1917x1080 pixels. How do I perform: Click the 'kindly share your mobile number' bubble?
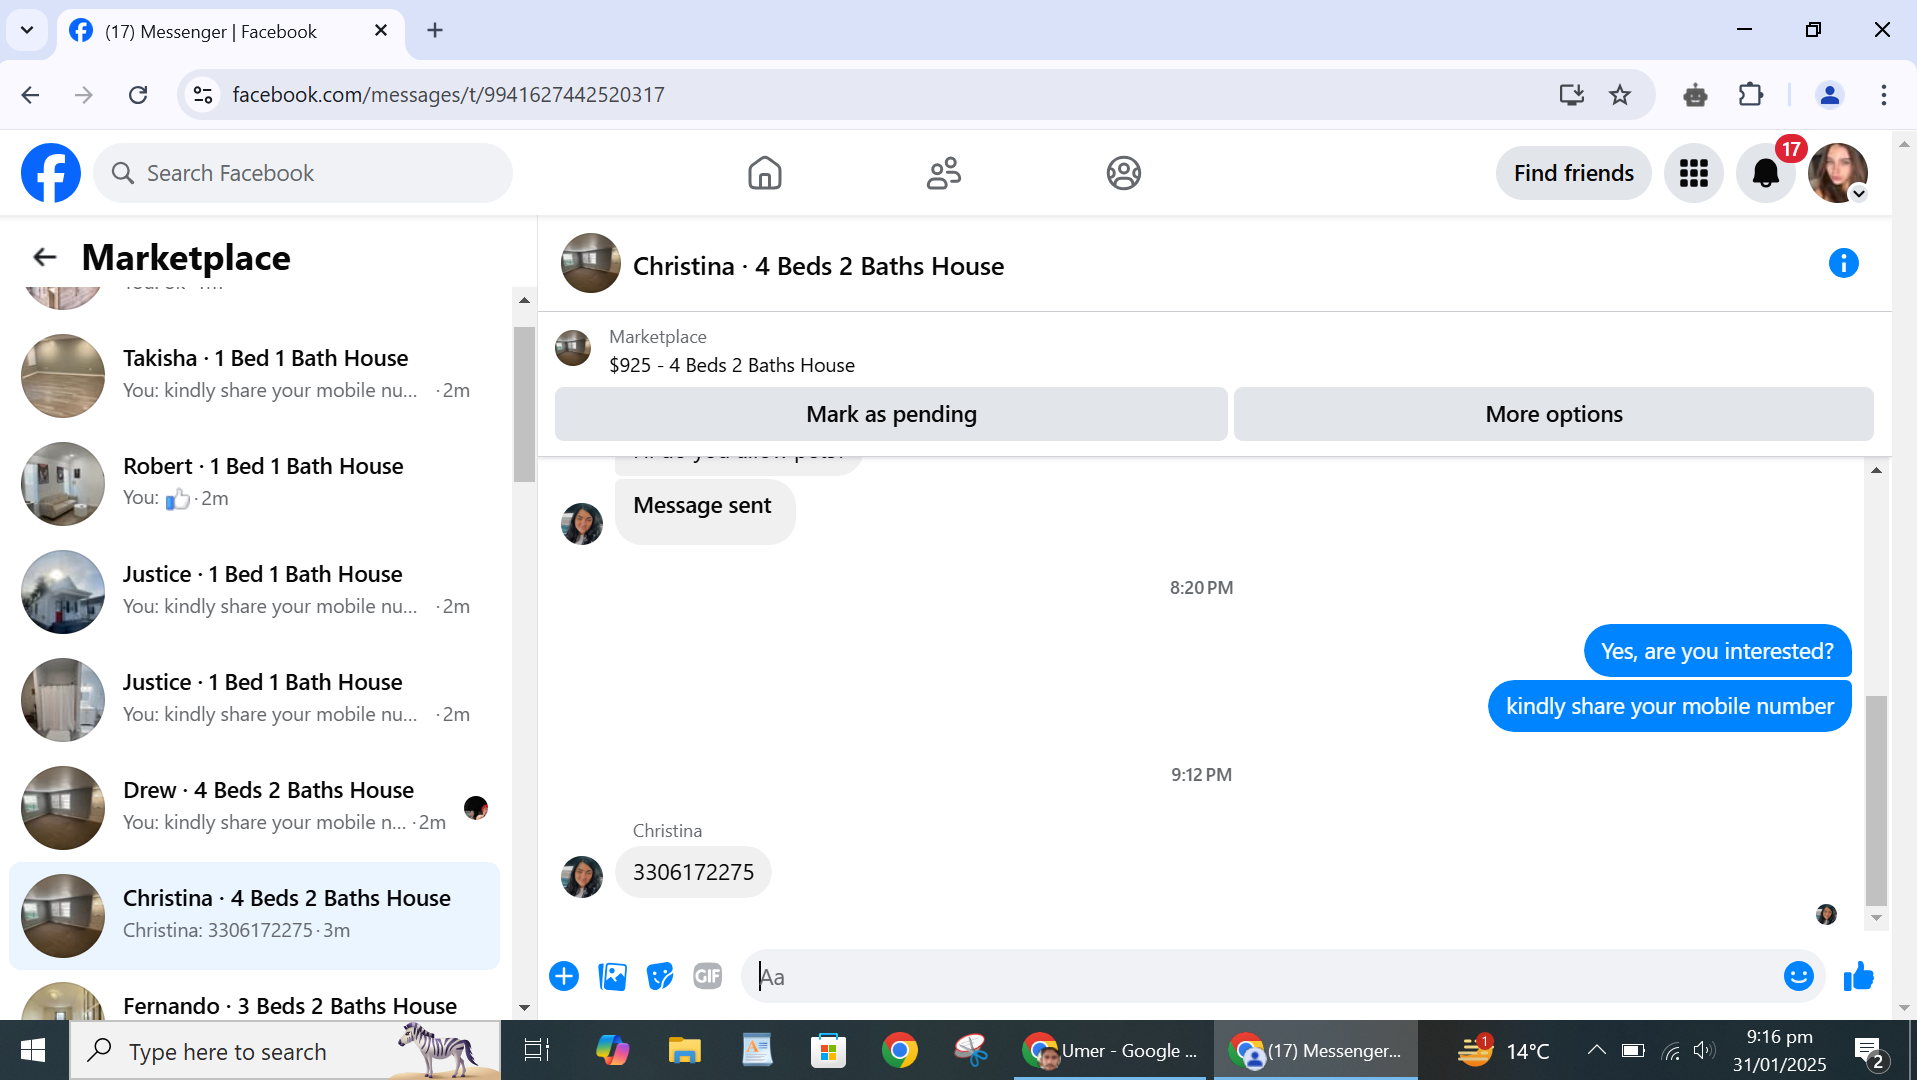pyautogui.click(x=1669, y=706)
